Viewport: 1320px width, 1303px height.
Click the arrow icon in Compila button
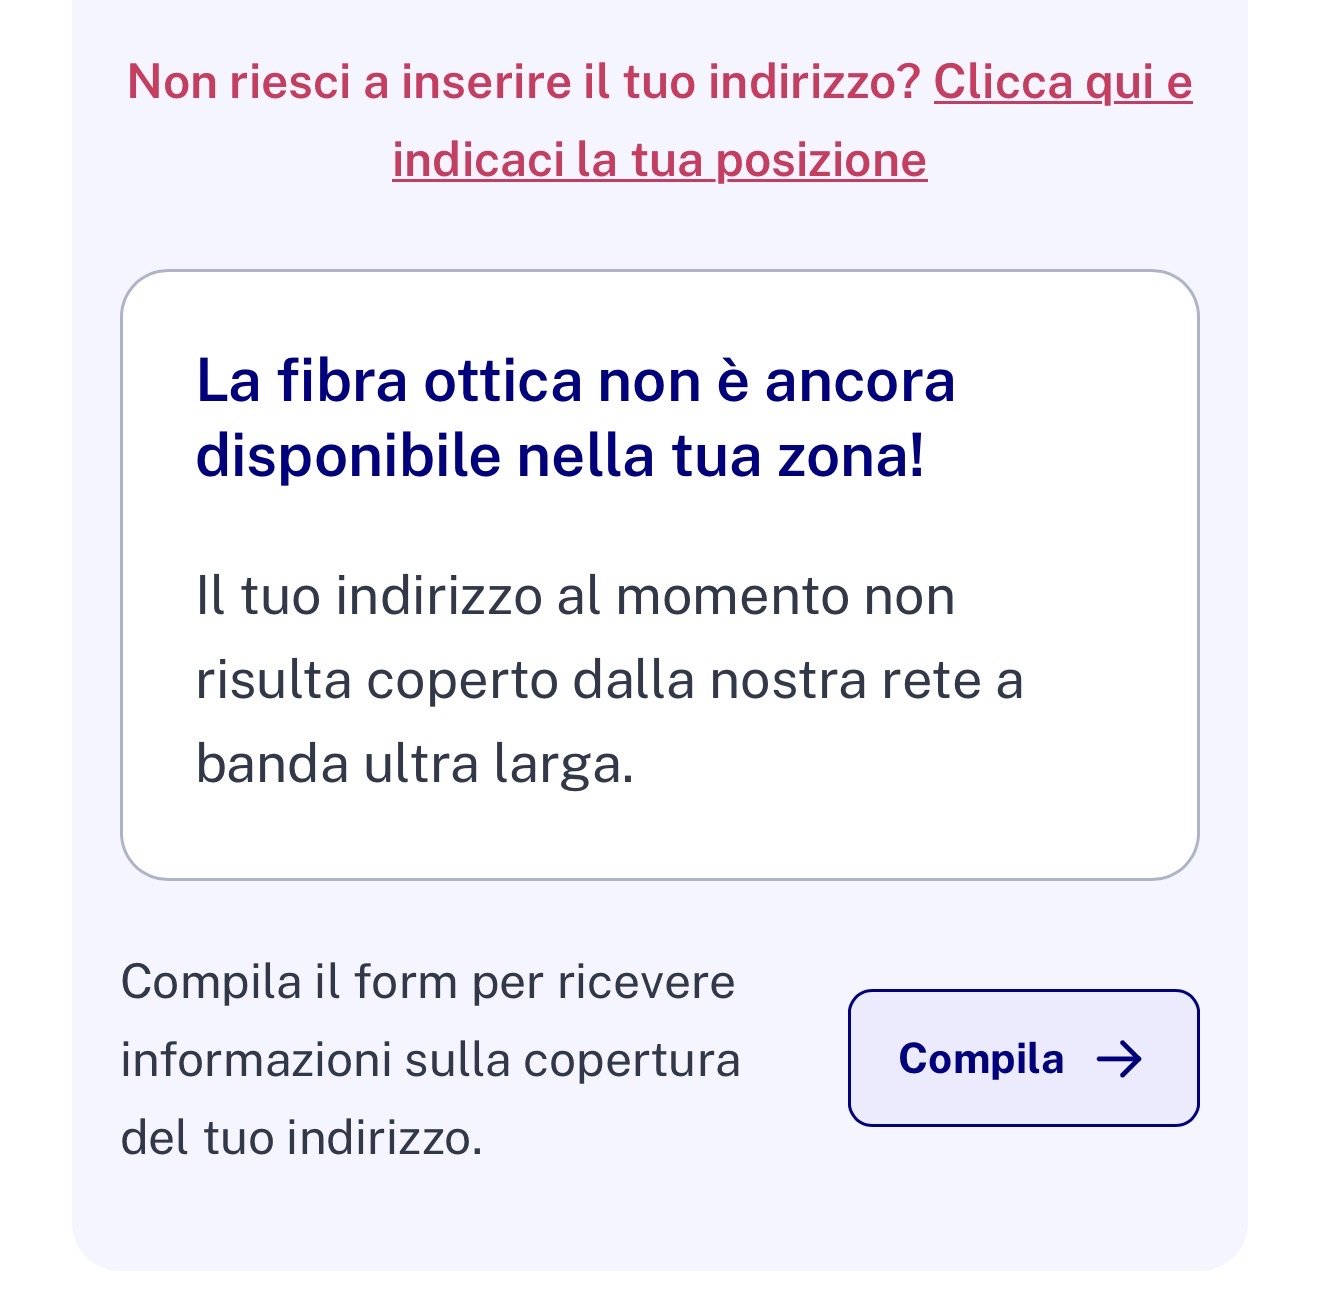[1119, 1059]
